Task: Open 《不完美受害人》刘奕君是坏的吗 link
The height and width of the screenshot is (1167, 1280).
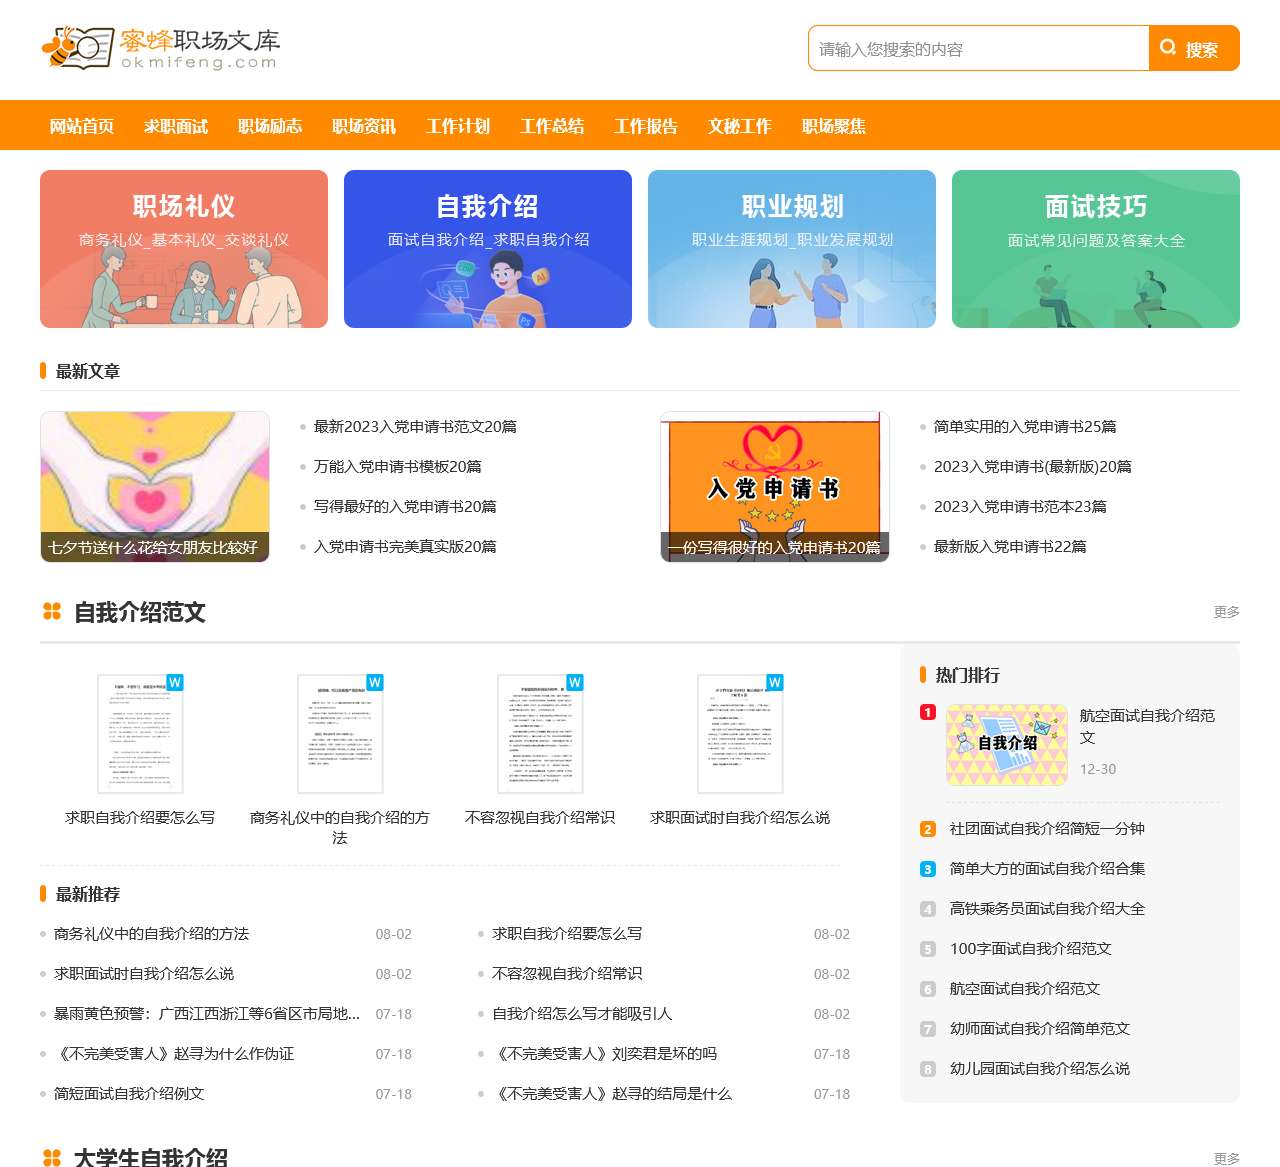Action: pos(605,1054)
